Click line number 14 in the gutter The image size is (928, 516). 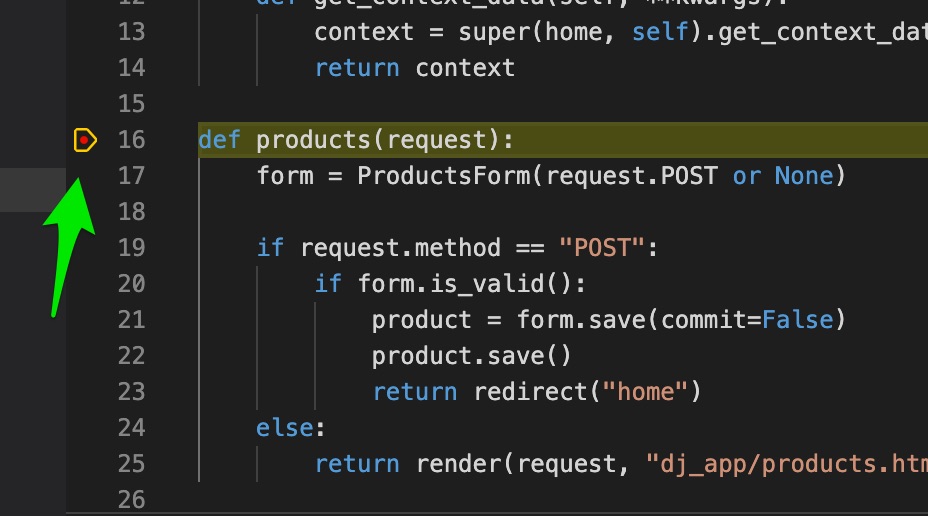[x=131, y=68]
